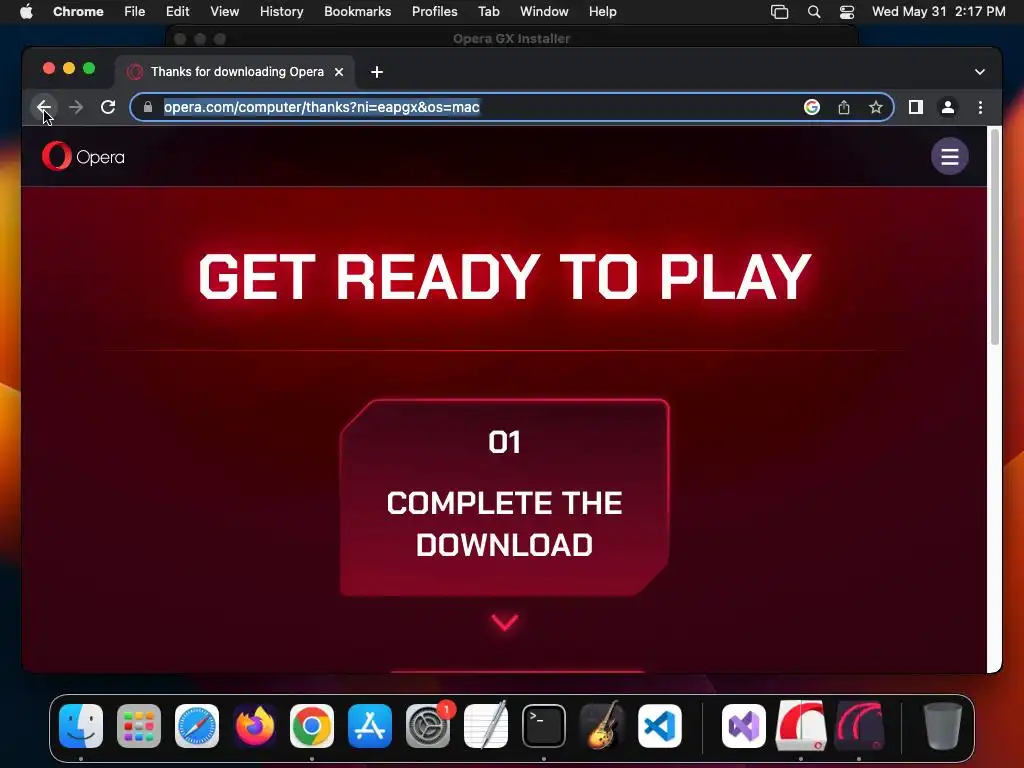Open Finder from the Dock
Screen dimensions: 1024x768
(81, 726)
